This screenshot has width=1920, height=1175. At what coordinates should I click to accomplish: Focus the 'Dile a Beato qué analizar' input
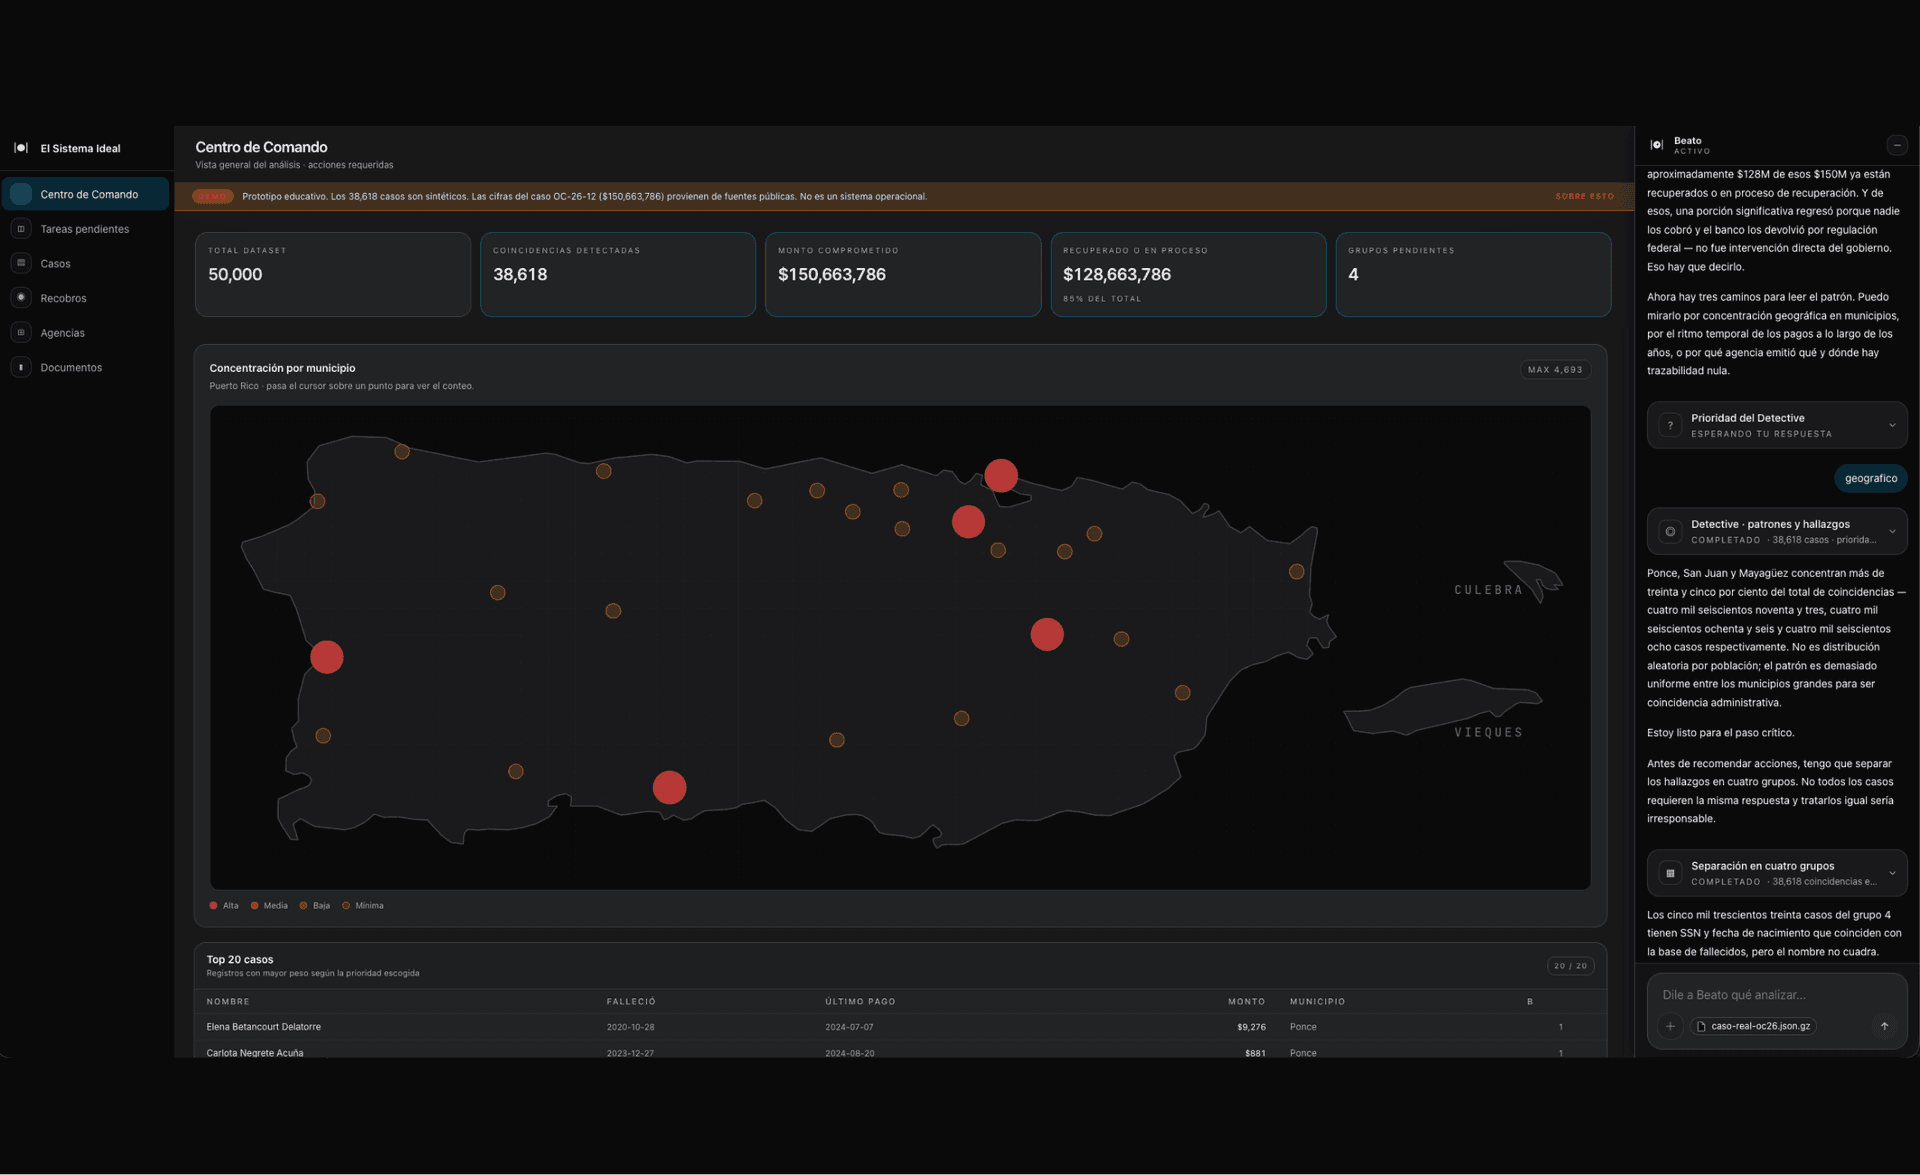click(1775, 995)
